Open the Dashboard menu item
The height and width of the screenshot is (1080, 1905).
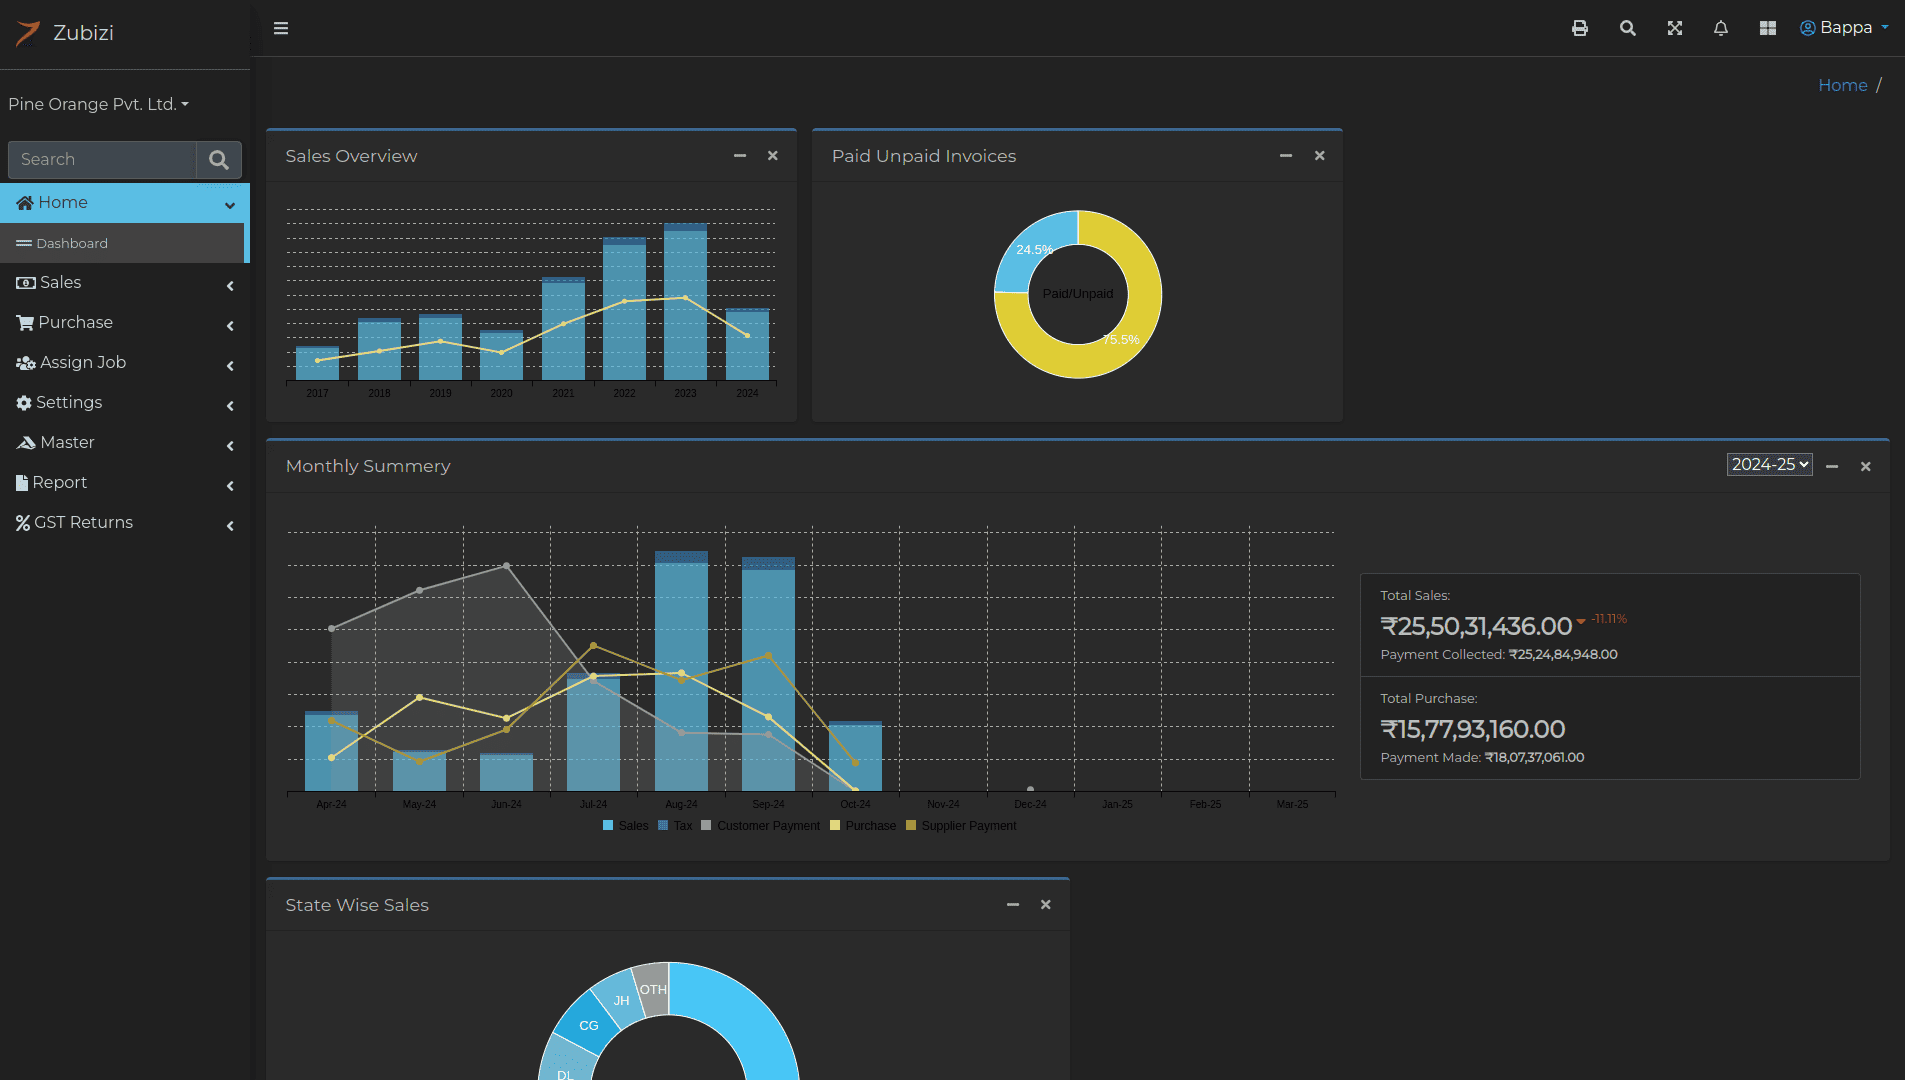coord(71,243)
